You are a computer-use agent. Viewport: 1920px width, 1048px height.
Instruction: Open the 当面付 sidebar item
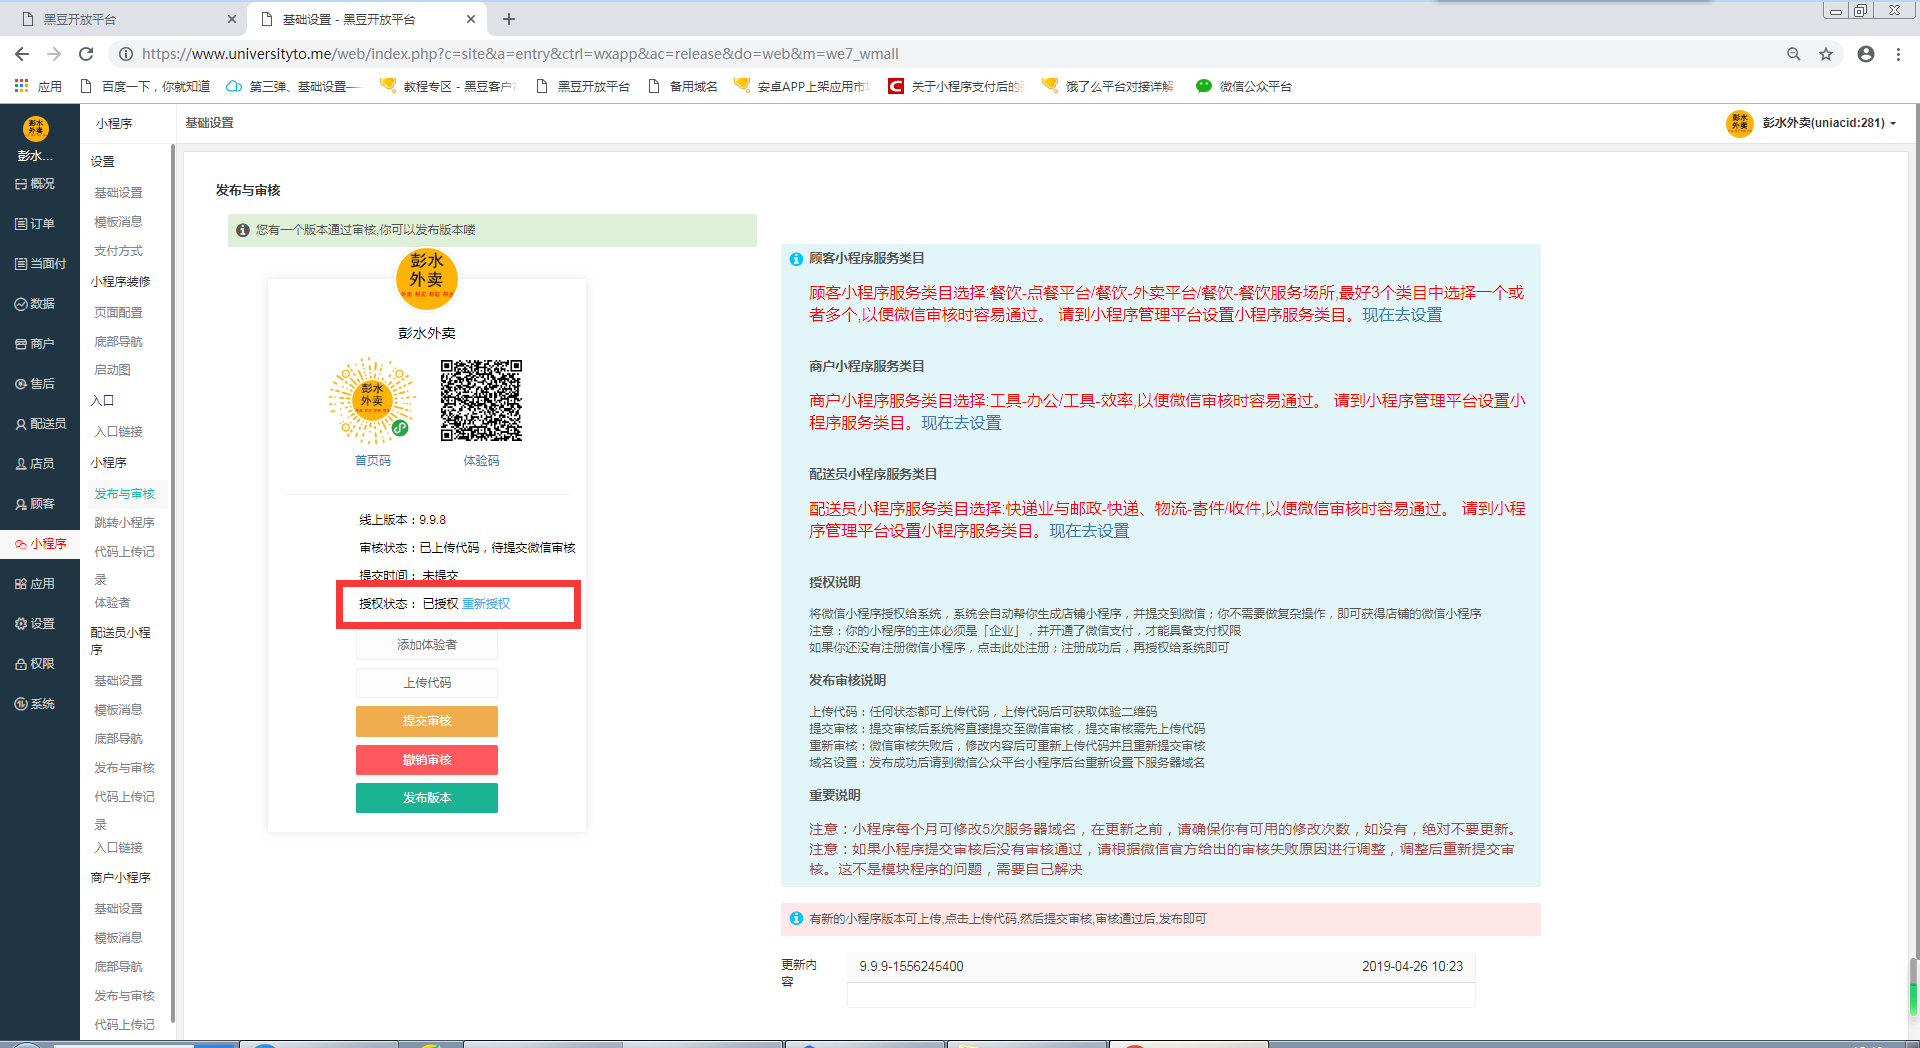point(40,264)
